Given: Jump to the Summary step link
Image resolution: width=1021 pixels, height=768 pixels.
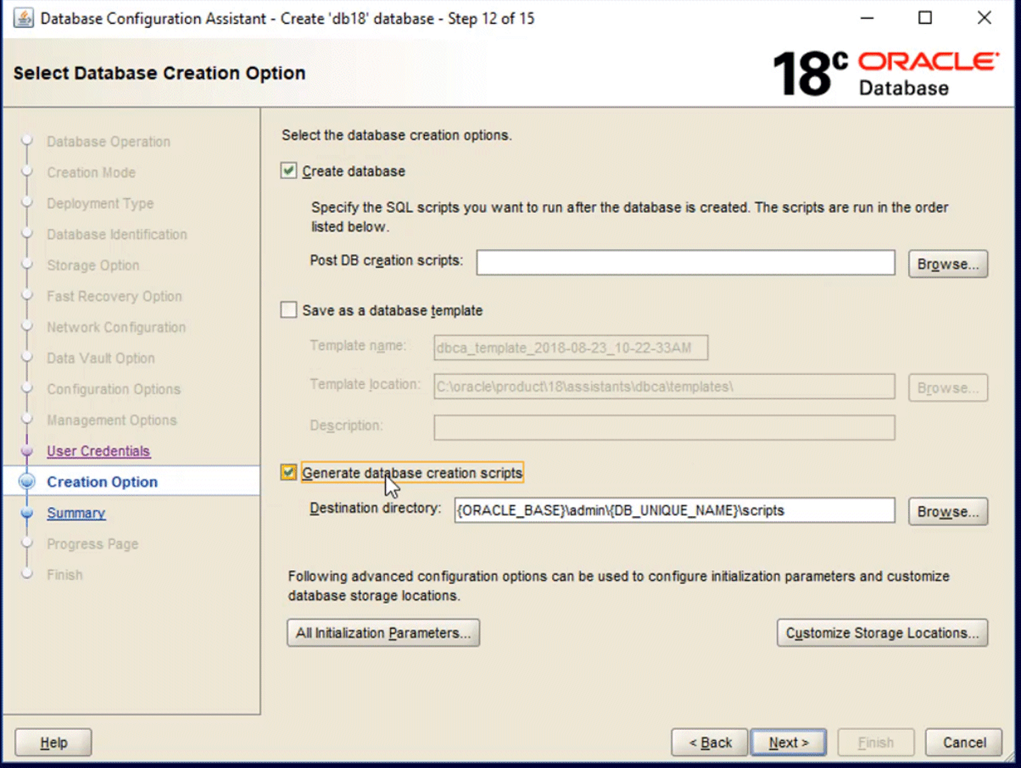Looking at the screenshot, I should (x=76, y=513).
